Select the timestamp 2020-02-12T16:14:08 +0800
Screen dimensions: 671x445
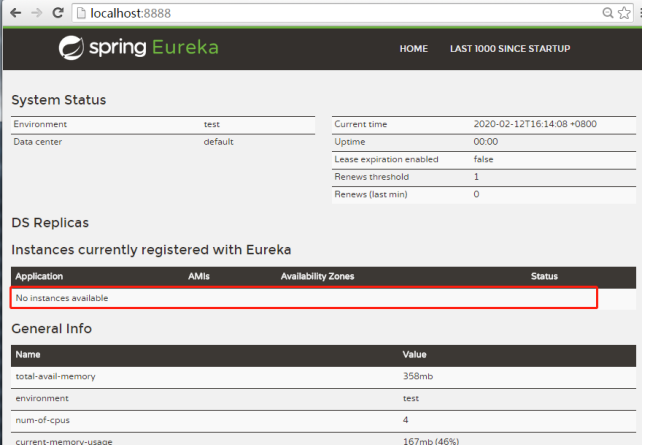[x=535, y=124]
